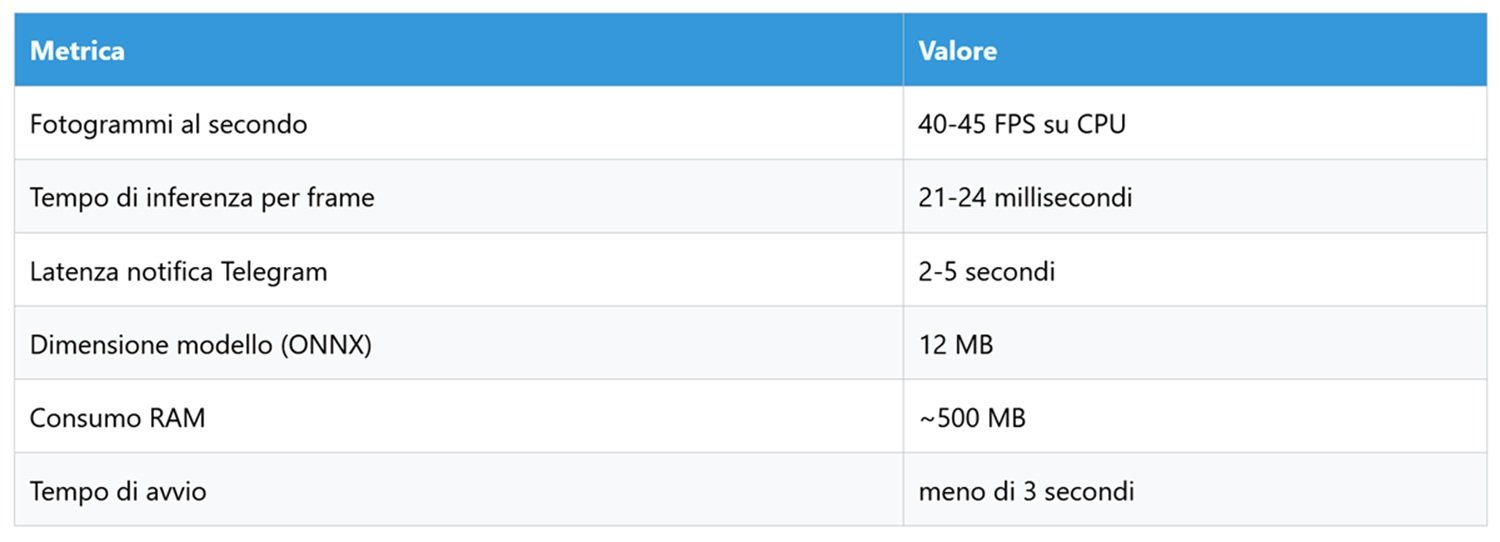
Task: Select the ~500 MB value cell
Action: pos(1195,416)
